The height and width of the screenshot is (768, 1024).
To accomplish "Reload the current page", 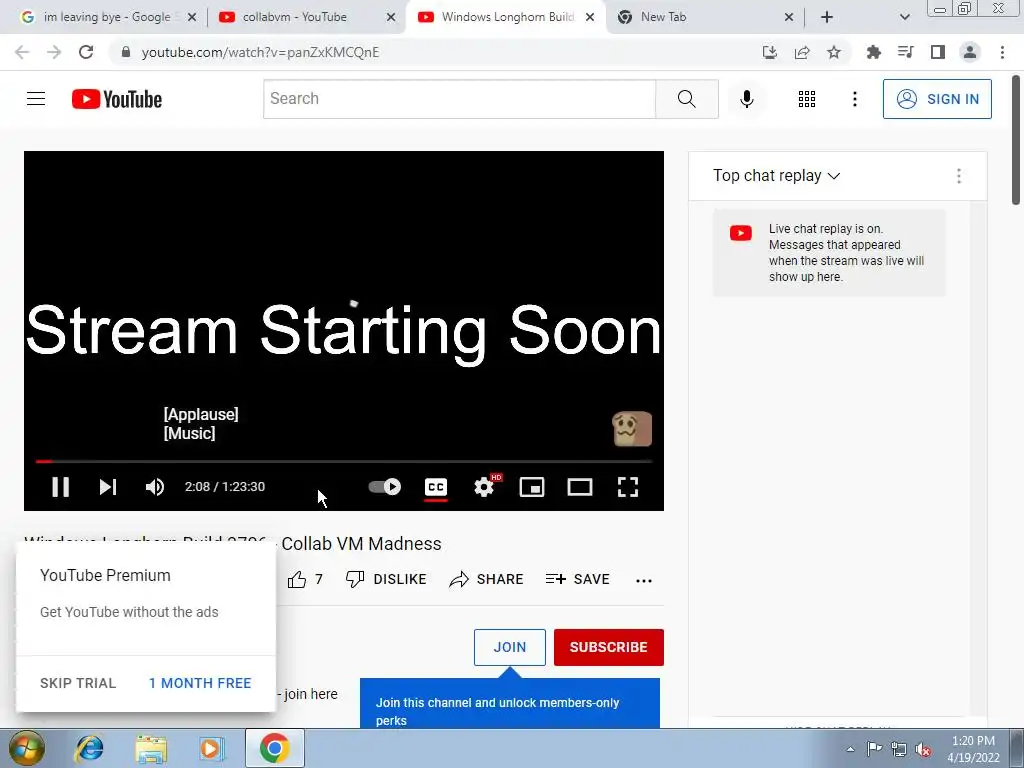I will click(86, 52).
